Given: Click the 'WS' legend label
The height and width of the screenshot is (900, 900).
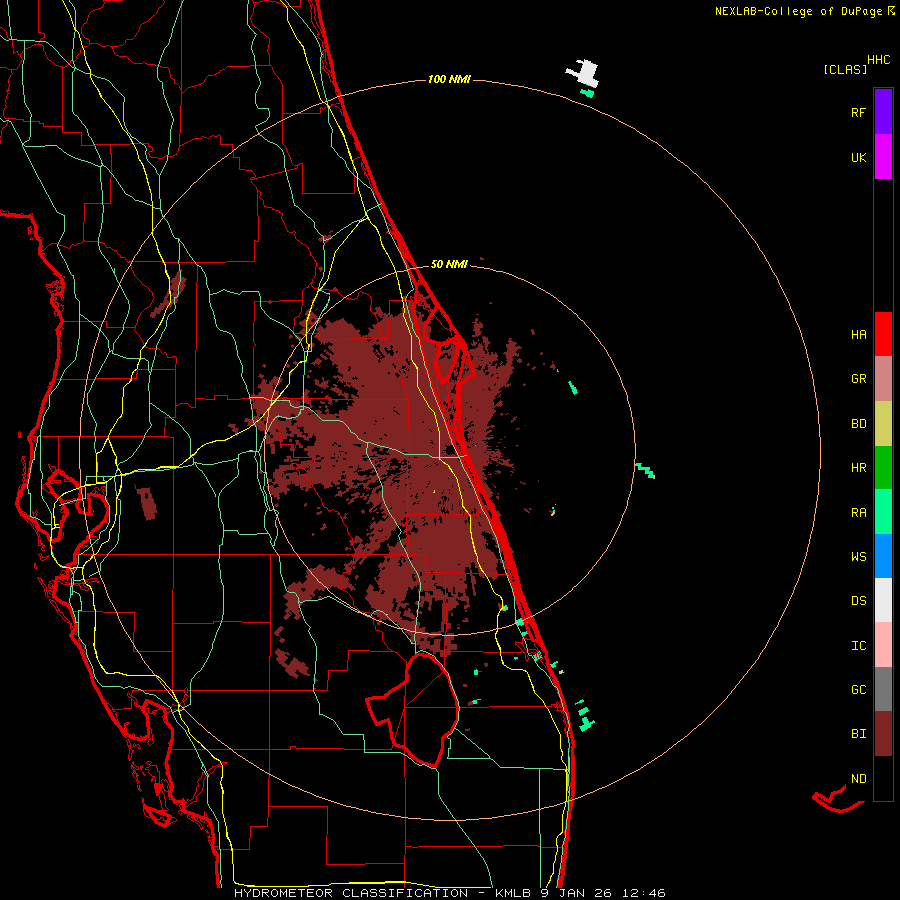Looking at the screenshot, I should pyautogui.click(x=859, y=556).
